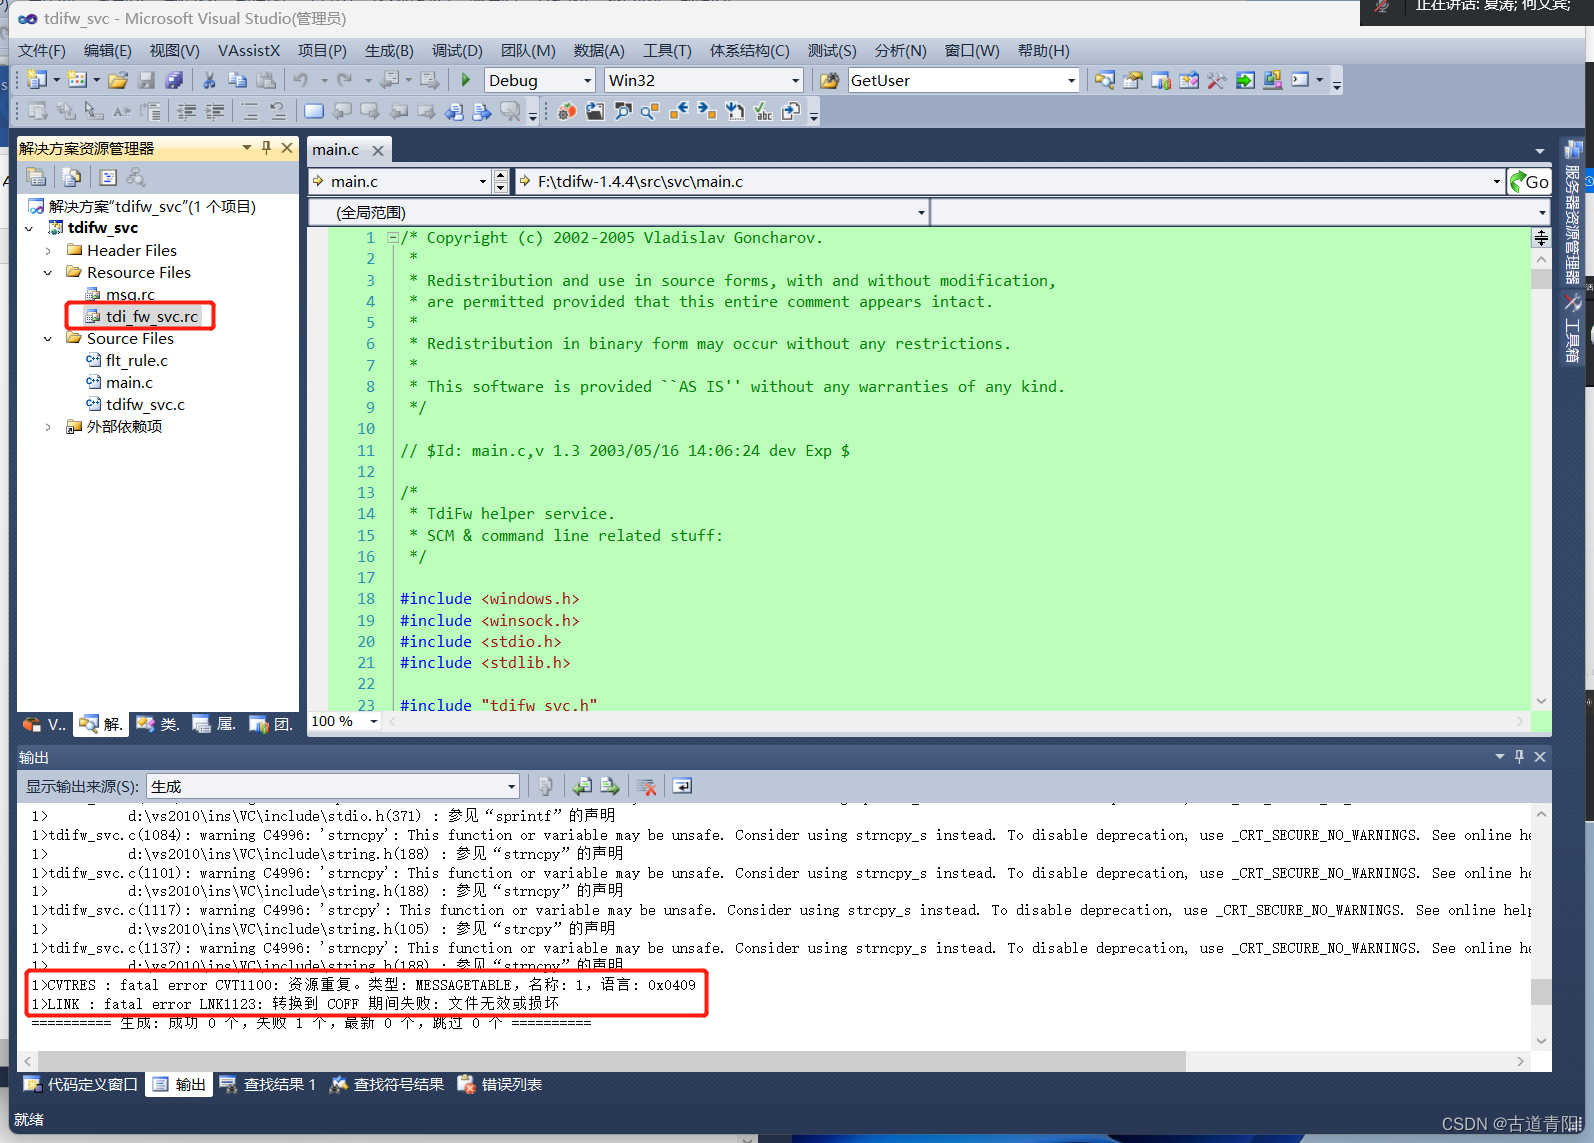Go to previous message in Output toolbar
This screenshot has height=1143, width=1594.
[x=582, y=786]
